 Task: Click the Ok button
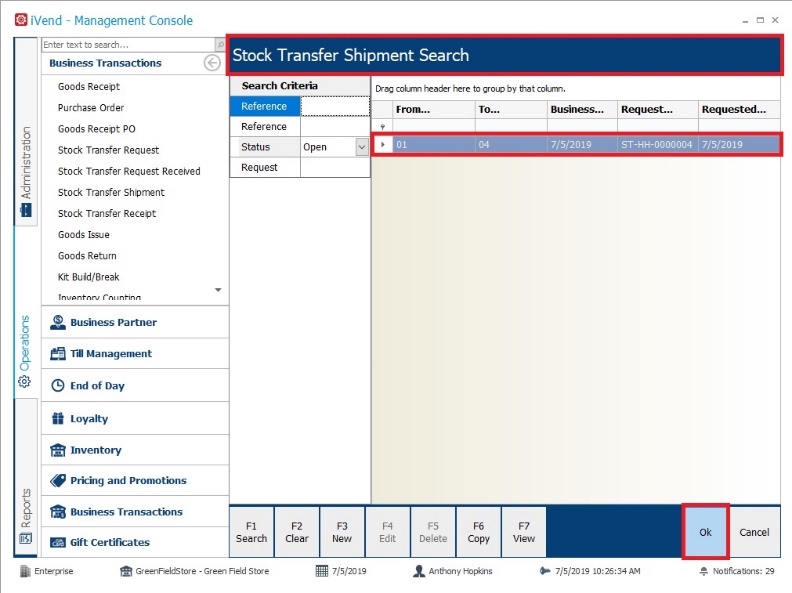pos(705,532)
